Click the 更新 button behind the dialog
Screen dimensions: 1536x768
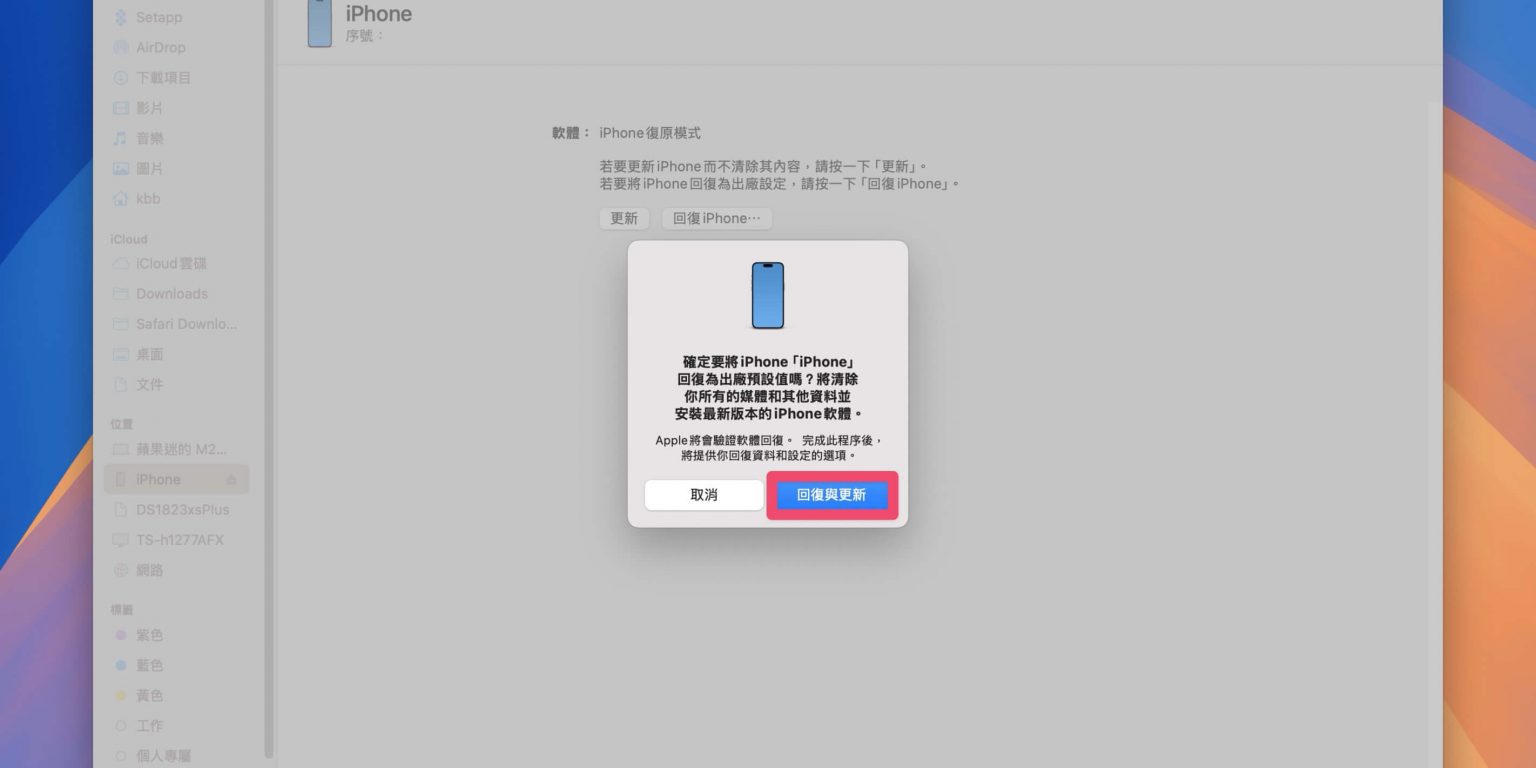pos(624,218)
